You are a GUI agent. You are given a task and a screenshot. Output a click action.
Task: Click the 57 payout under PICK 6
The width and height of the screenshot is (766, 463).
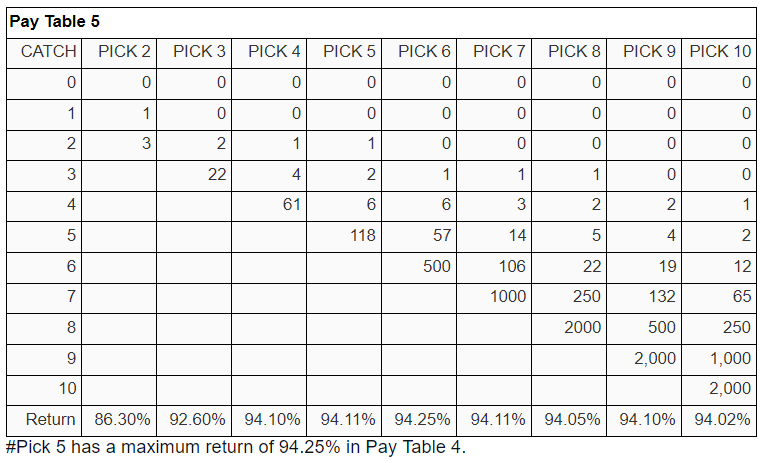pyautogui.click(x=442, y=235)
